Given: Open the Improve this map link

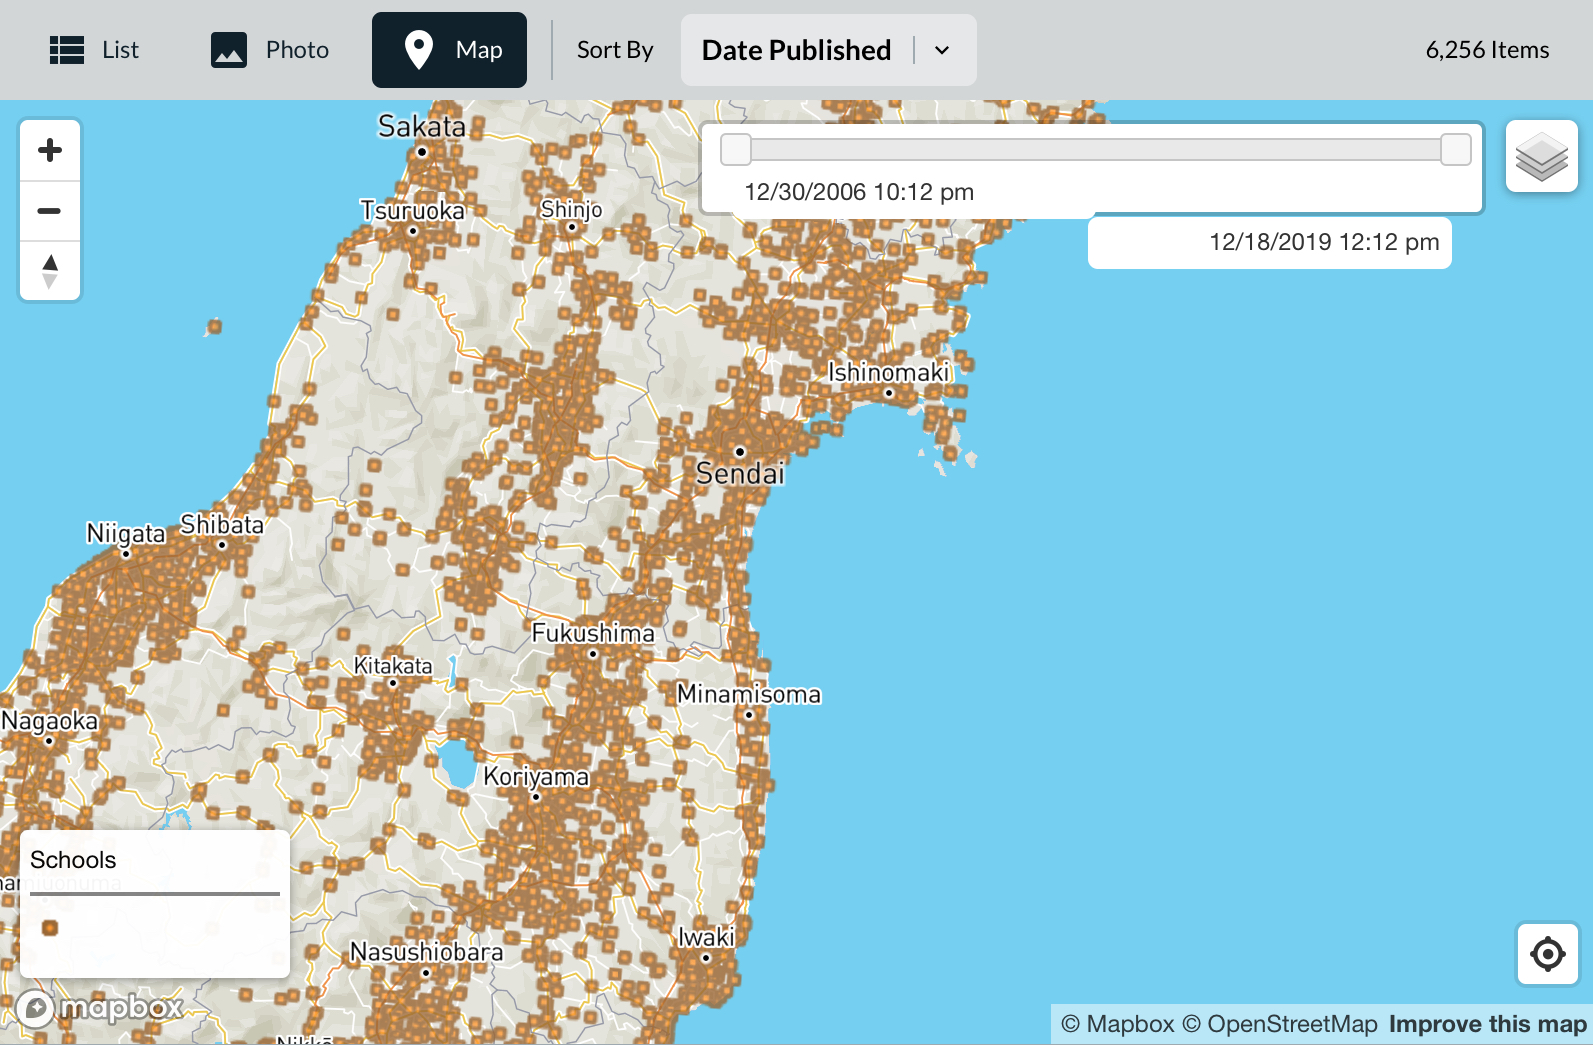Looking at the screenshot, I should click(x=1487, y=1024).
